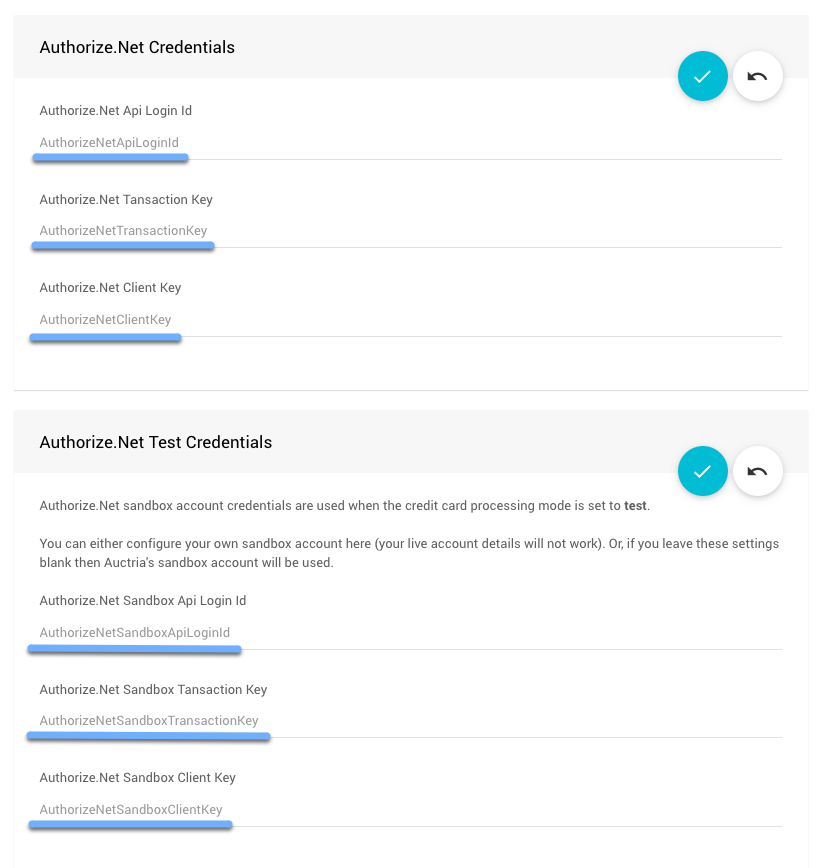Click the Authorize.Net Client Key label

(110, 288)
